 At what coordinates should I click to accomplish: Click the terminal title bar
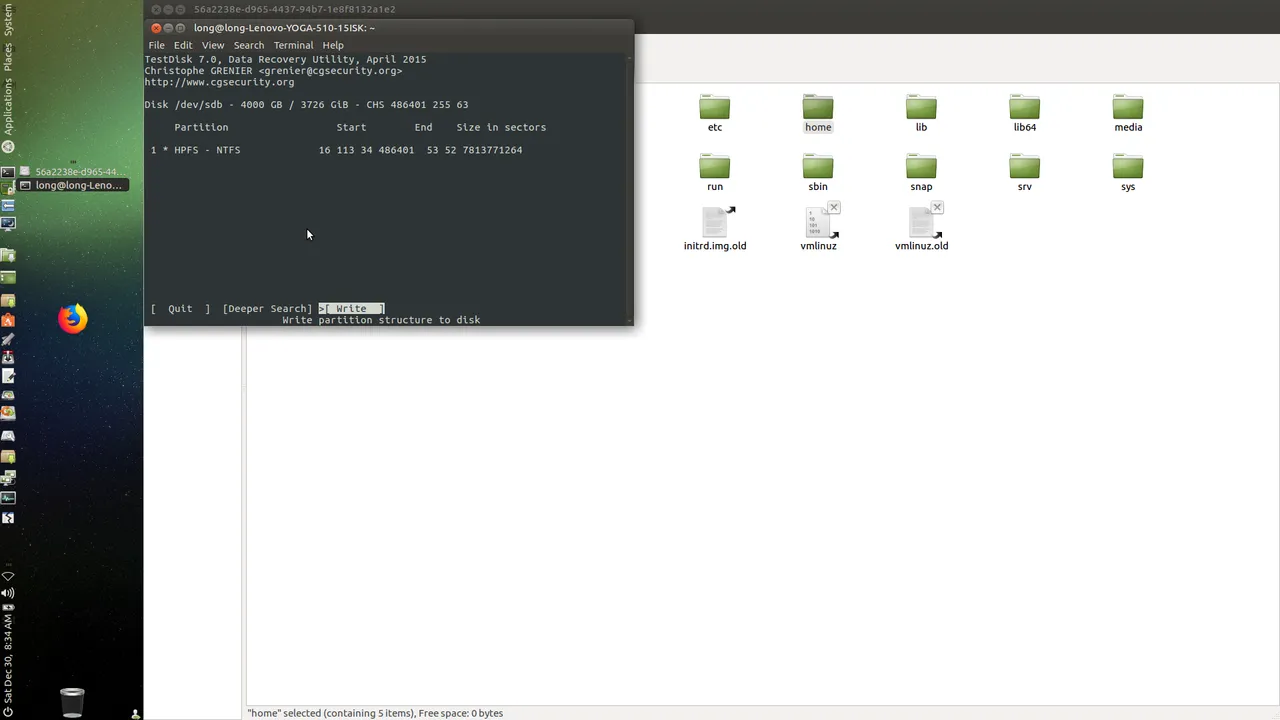(x=389, y=28)
